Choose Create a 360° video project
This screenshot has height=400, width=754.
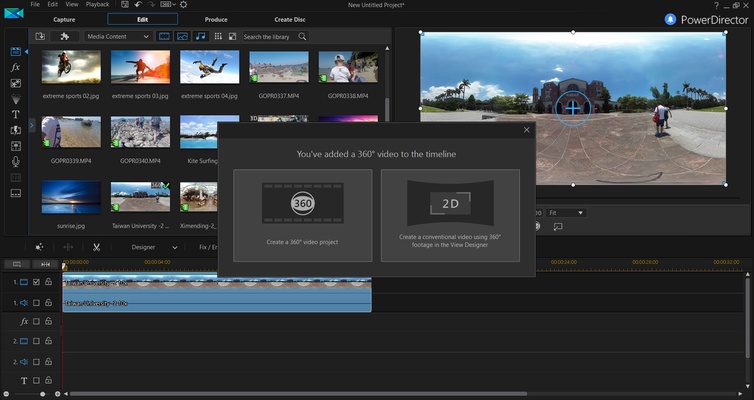[302, 215]
